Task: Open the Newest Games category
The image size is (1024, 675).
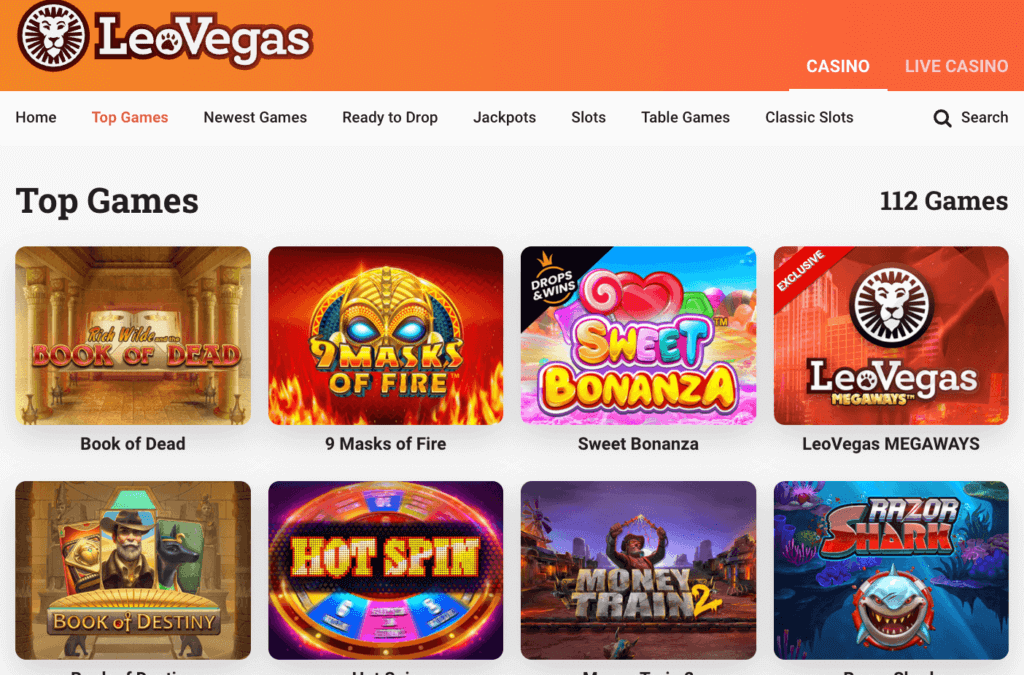Action: [255, 118]
